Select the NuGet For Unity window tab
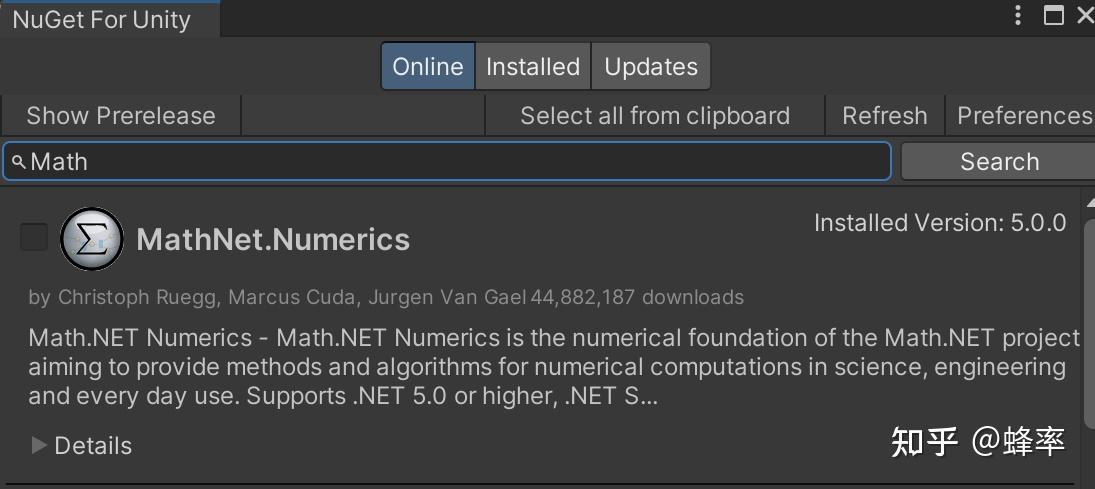Image resolution: width=1095 pixels, height=489 pixels. point(102,19)
